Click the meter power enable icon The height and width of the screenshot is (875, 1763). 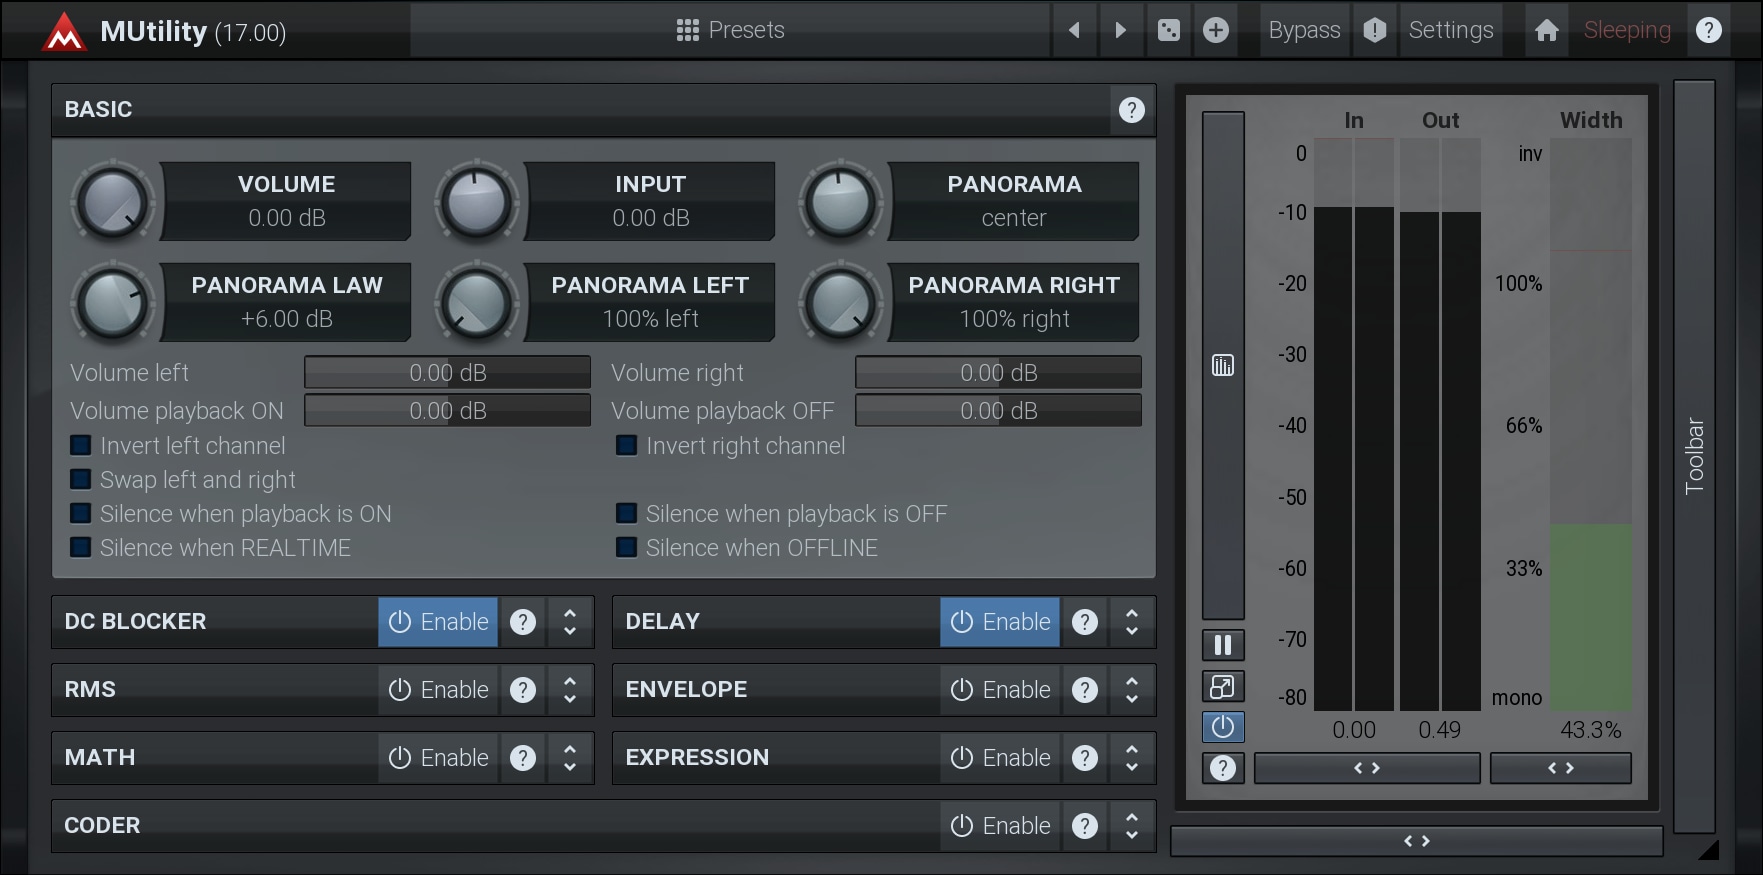(1222, 727)
